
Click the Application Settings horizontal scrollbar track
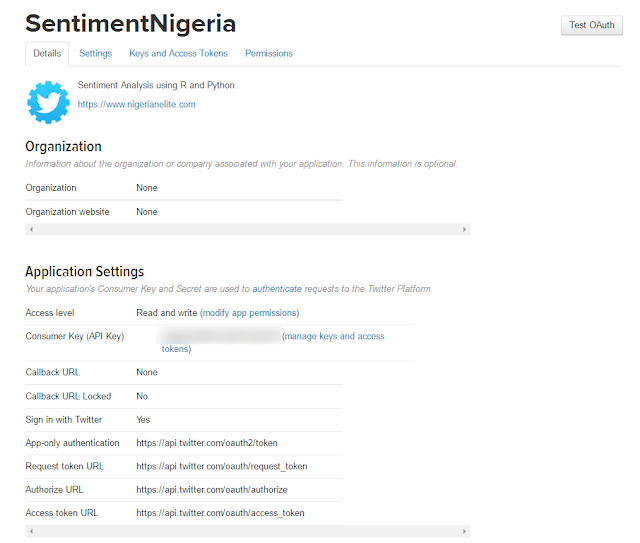[248, 531]
